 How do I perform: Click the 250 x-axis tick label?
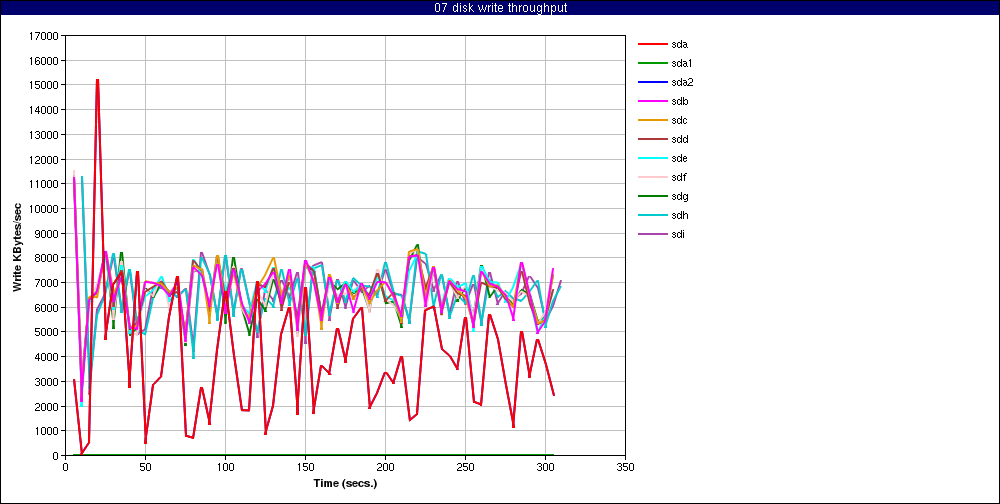pos(466,467)
